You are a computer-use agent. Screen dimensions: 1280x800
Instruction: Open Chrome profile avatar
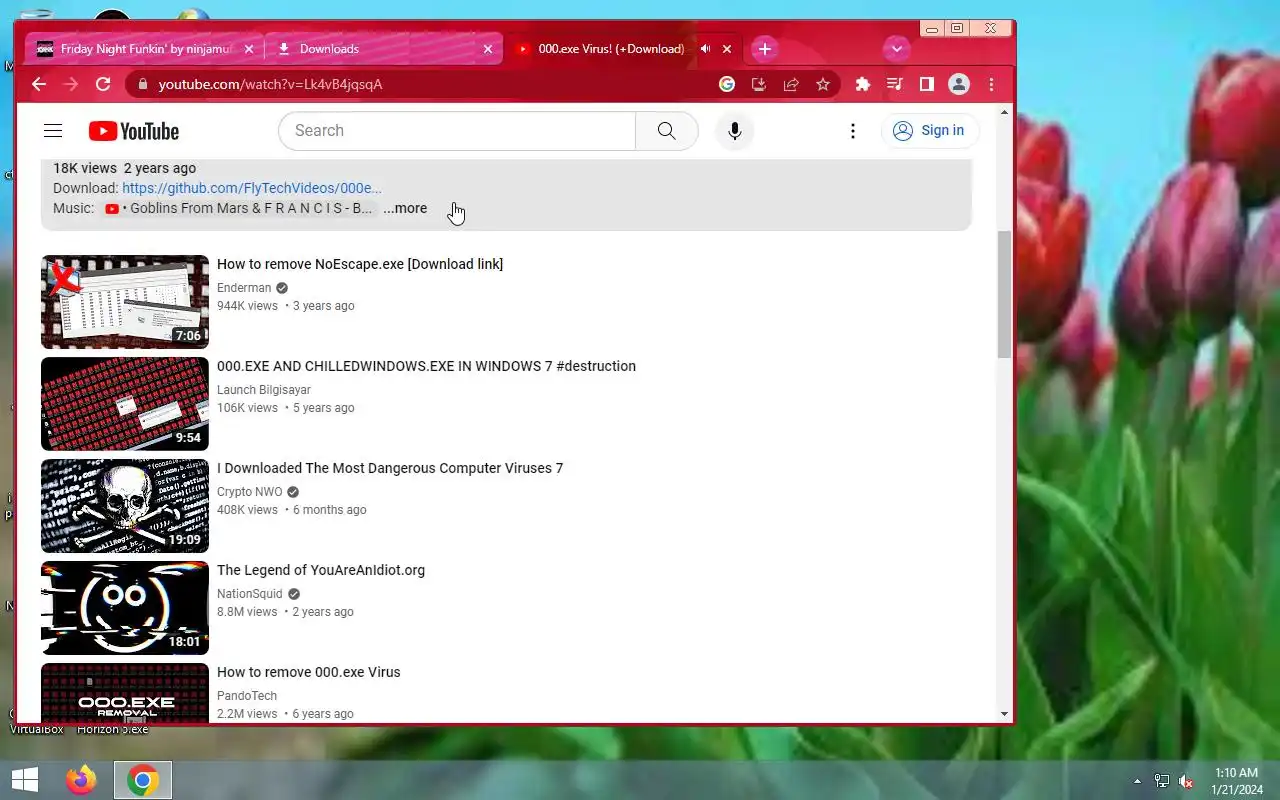[x=959, y=84]
